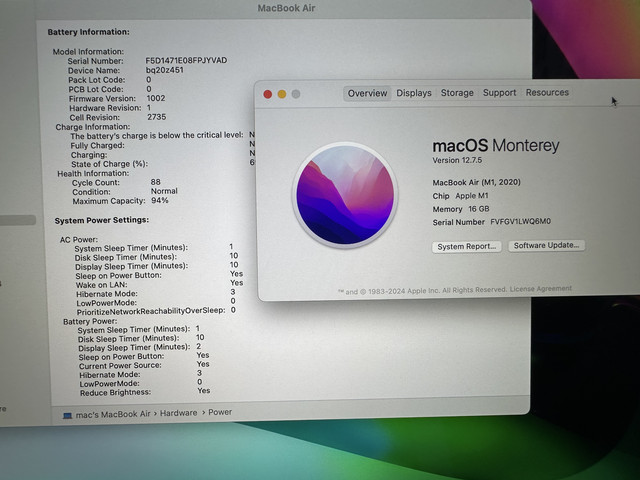Screen dimensions: 640x480
Task: Click the Health Information label
Action: 93,173
